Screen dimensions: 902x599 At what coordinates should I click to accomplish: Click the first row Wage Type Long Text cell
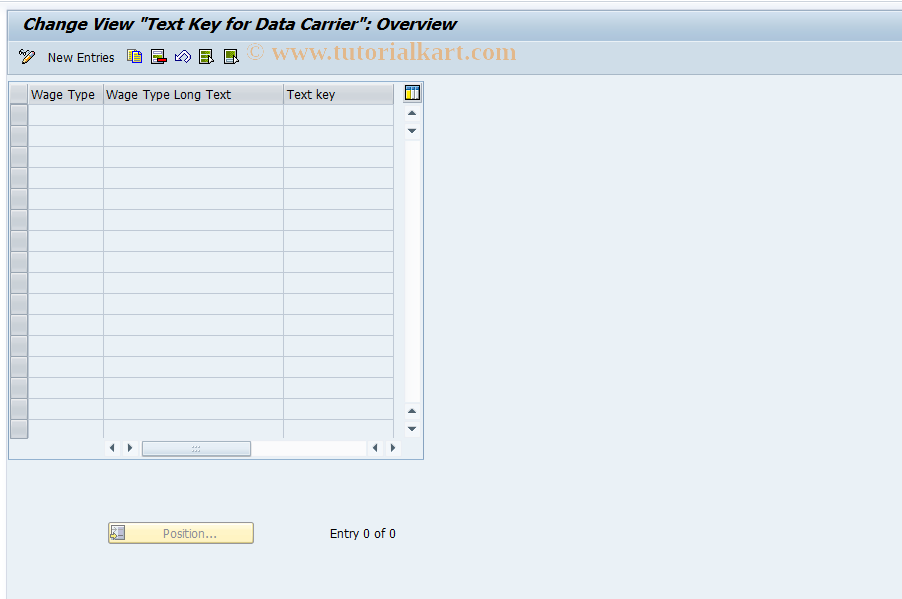click(193, 115)
